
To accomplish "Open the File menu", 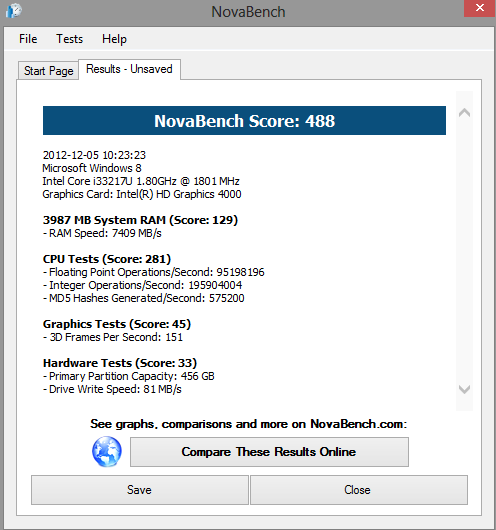I will click(28, 39).
